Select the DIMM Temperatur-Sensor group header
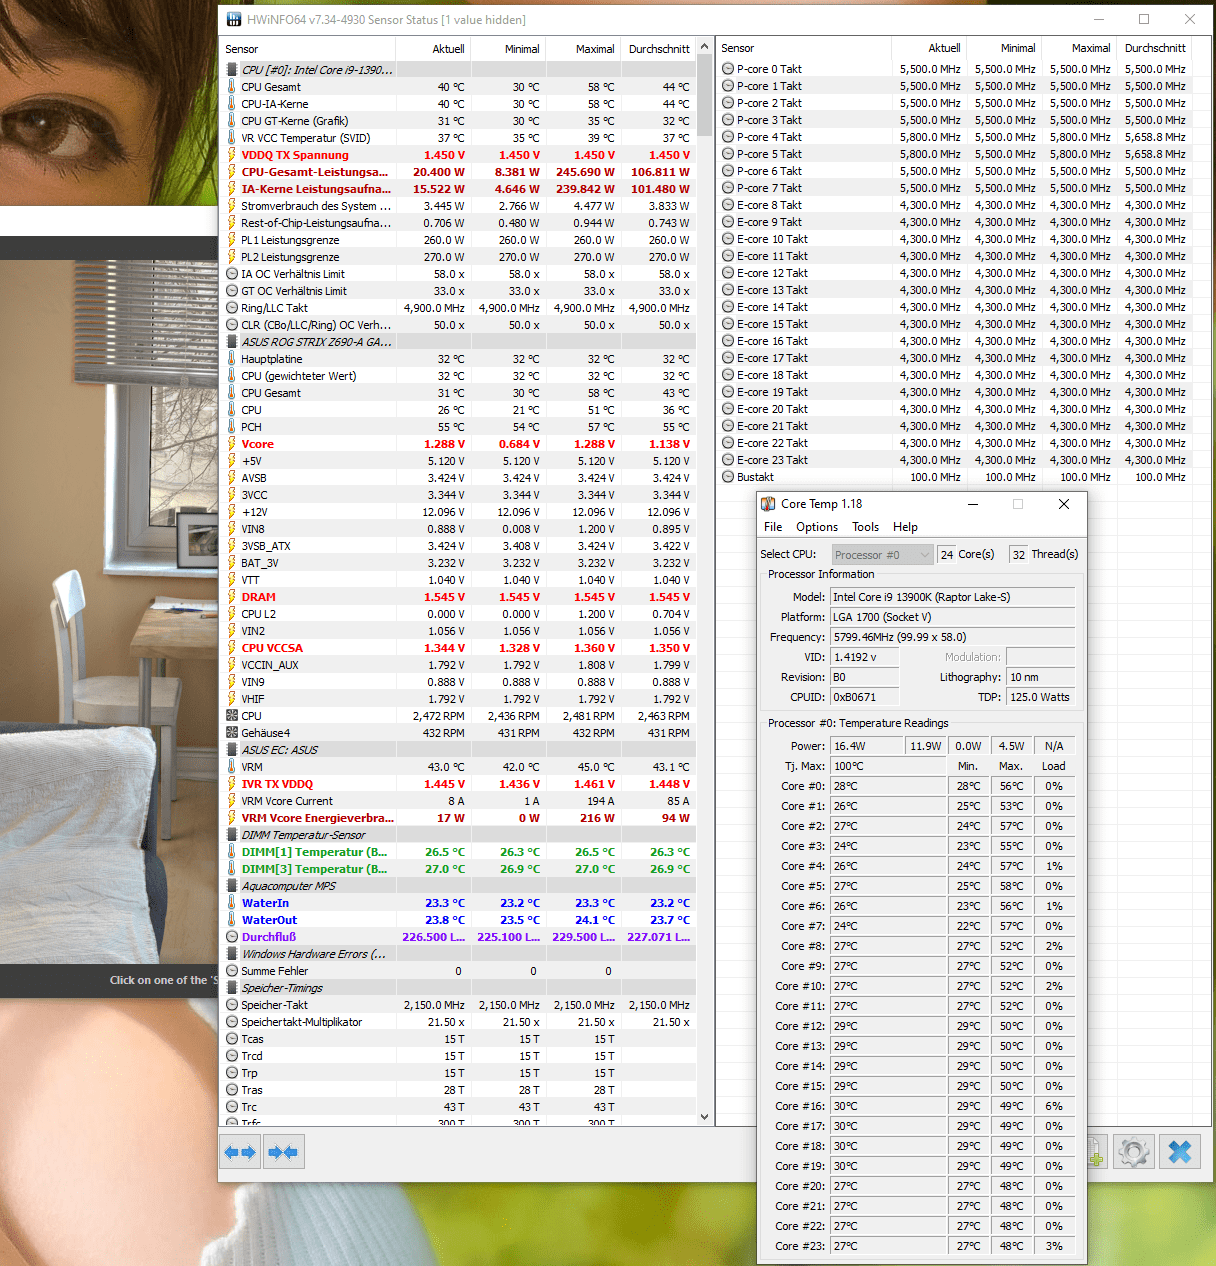This screenshot has width=1216, height=1266. point(458,835)
